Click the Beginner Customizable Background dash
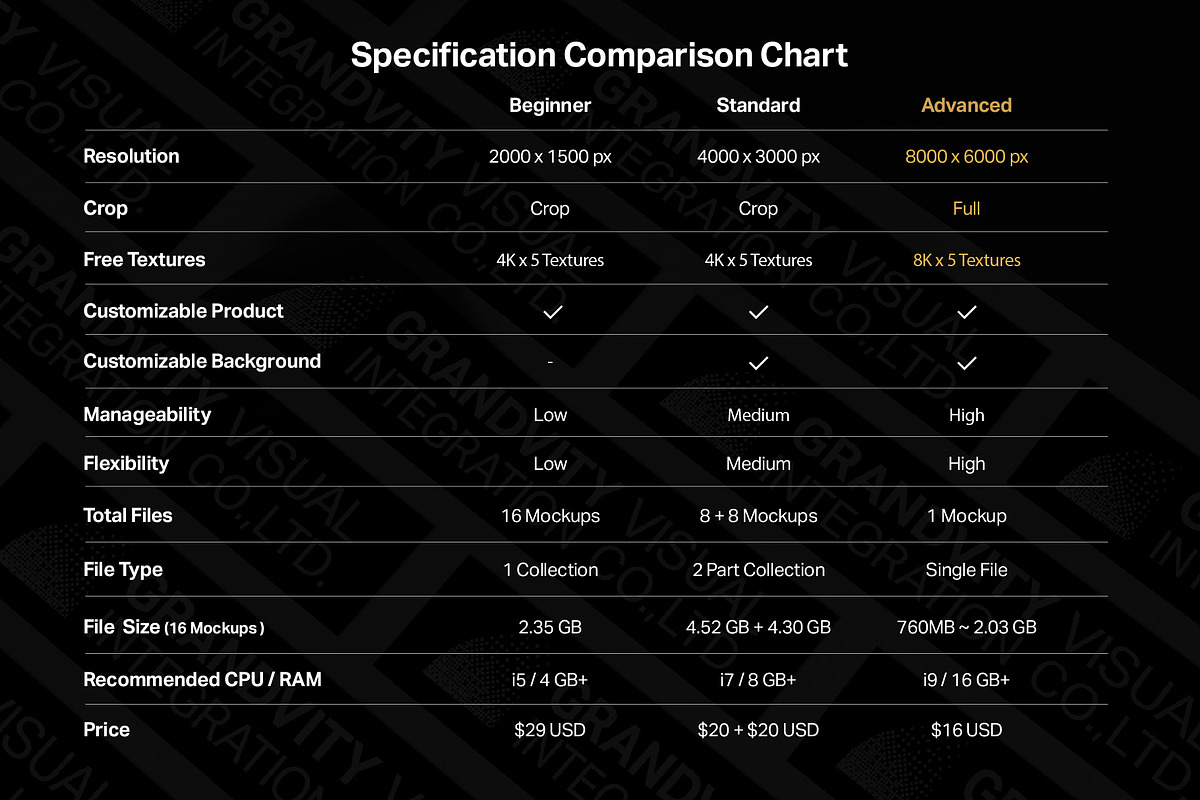The width and height of the screenshot is (1200, 800). coord(550,362)
